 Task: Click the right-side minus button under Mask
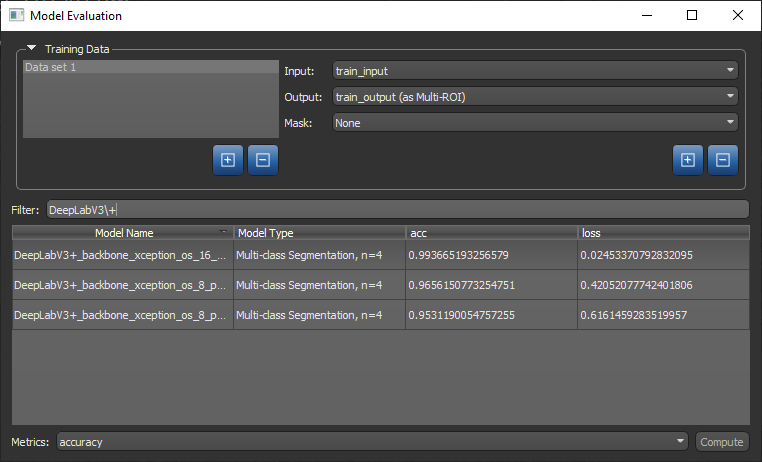pyautogui.click(x=723, y=160)
